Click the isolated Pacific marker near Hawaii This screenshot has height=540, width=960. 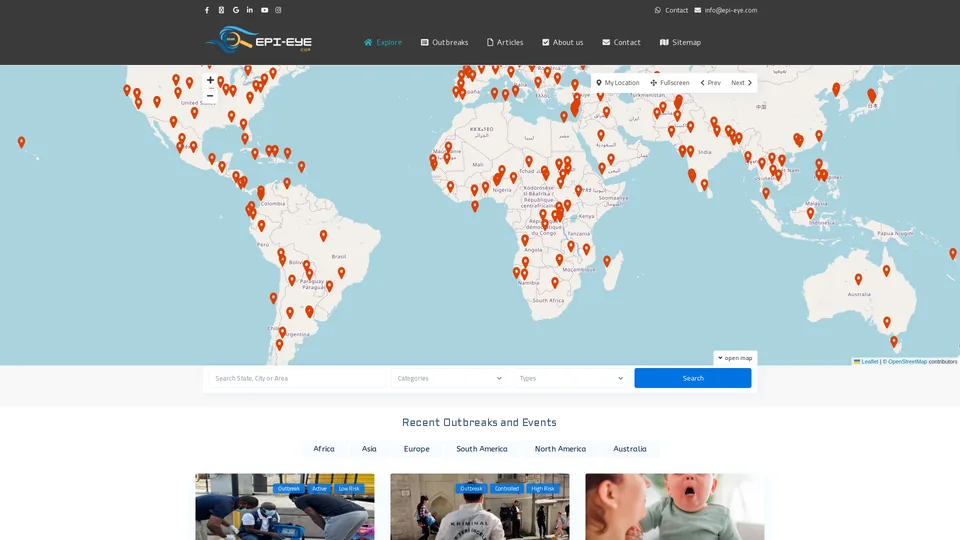tap(21, 142)
